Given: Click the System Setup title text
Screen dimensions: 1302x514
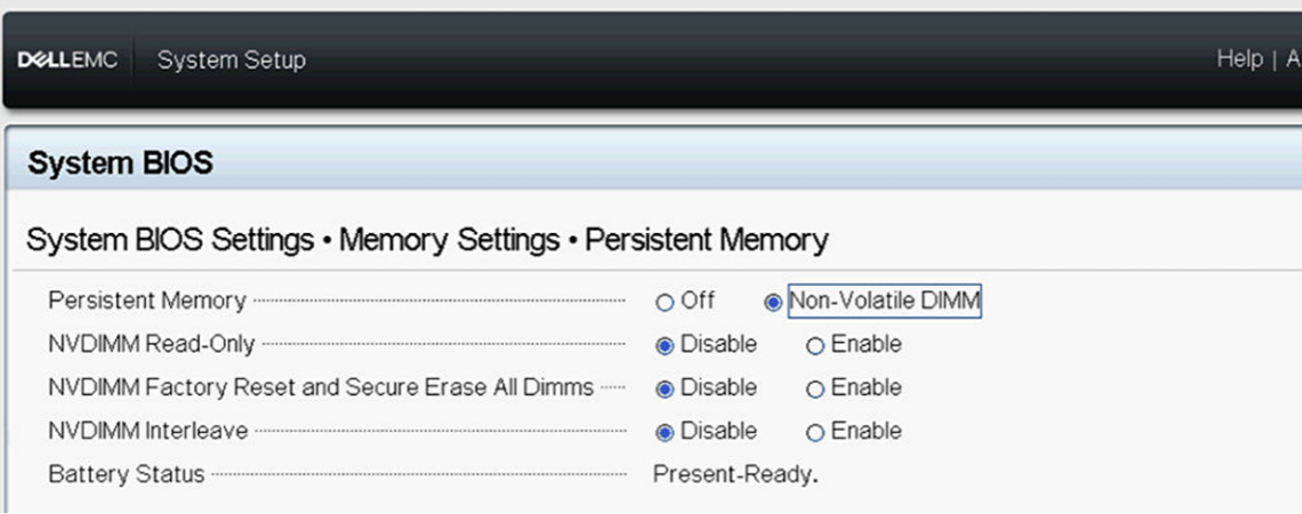Looking at the screenshot, I should pyautogui.click(x=231, y=60).
